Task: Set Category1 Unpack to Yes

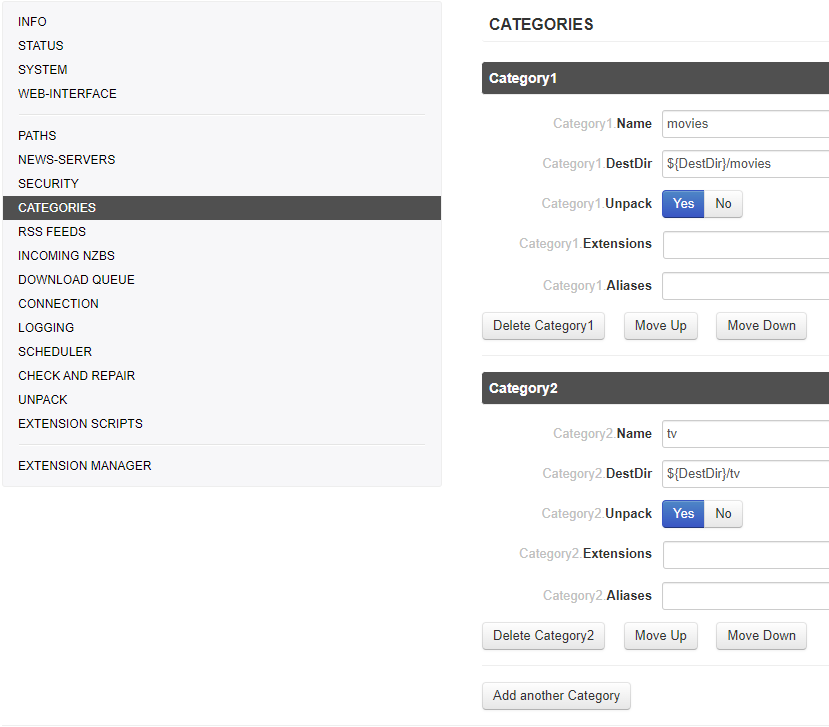Action: pos(683,204)
